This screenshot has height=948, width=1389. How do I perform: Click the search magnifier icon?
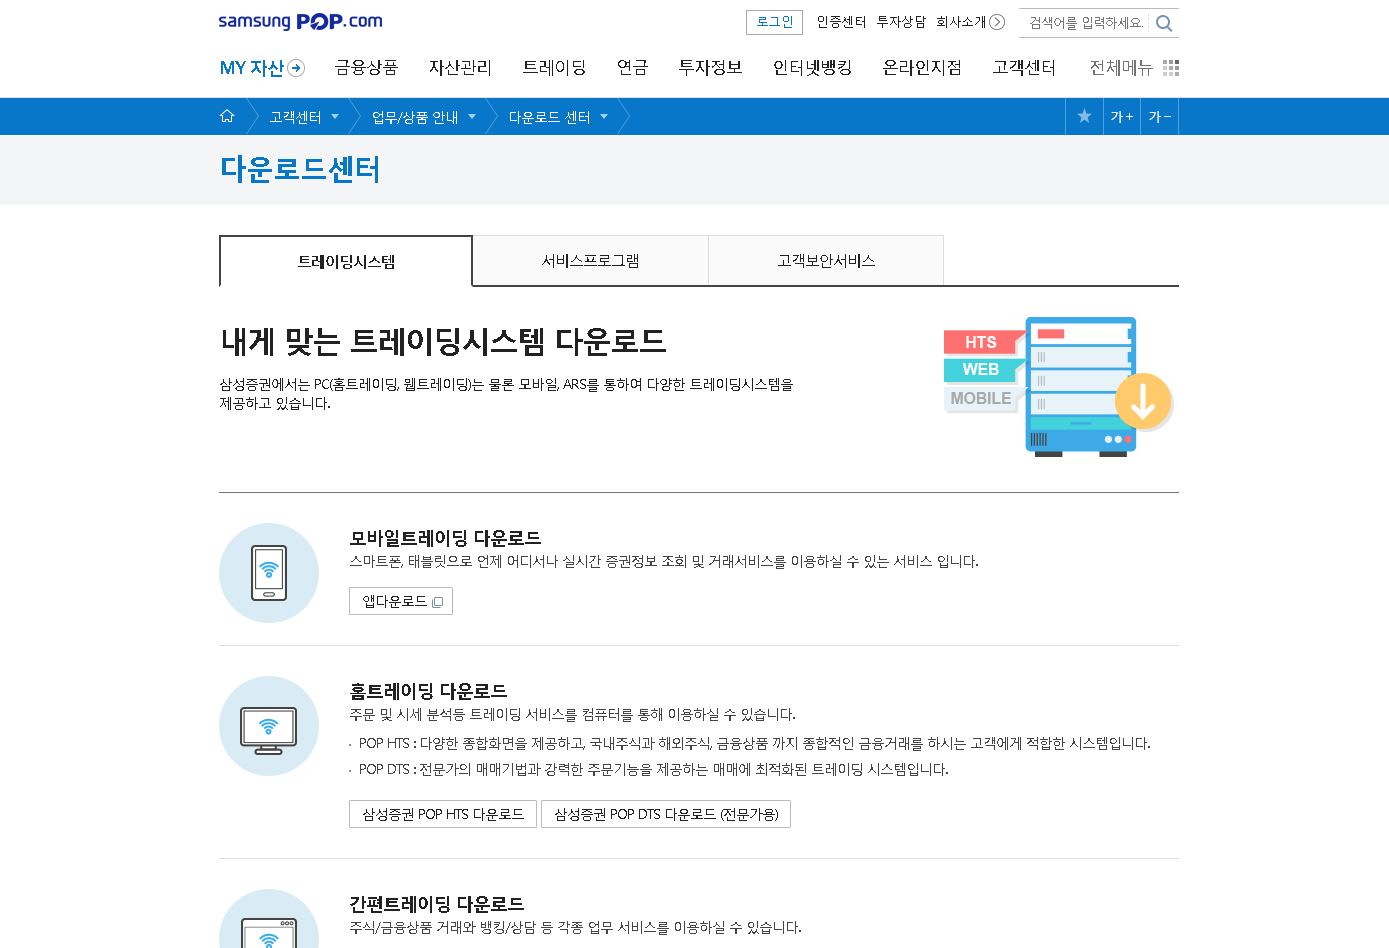pyautogui.click(x=1164, y=23)
